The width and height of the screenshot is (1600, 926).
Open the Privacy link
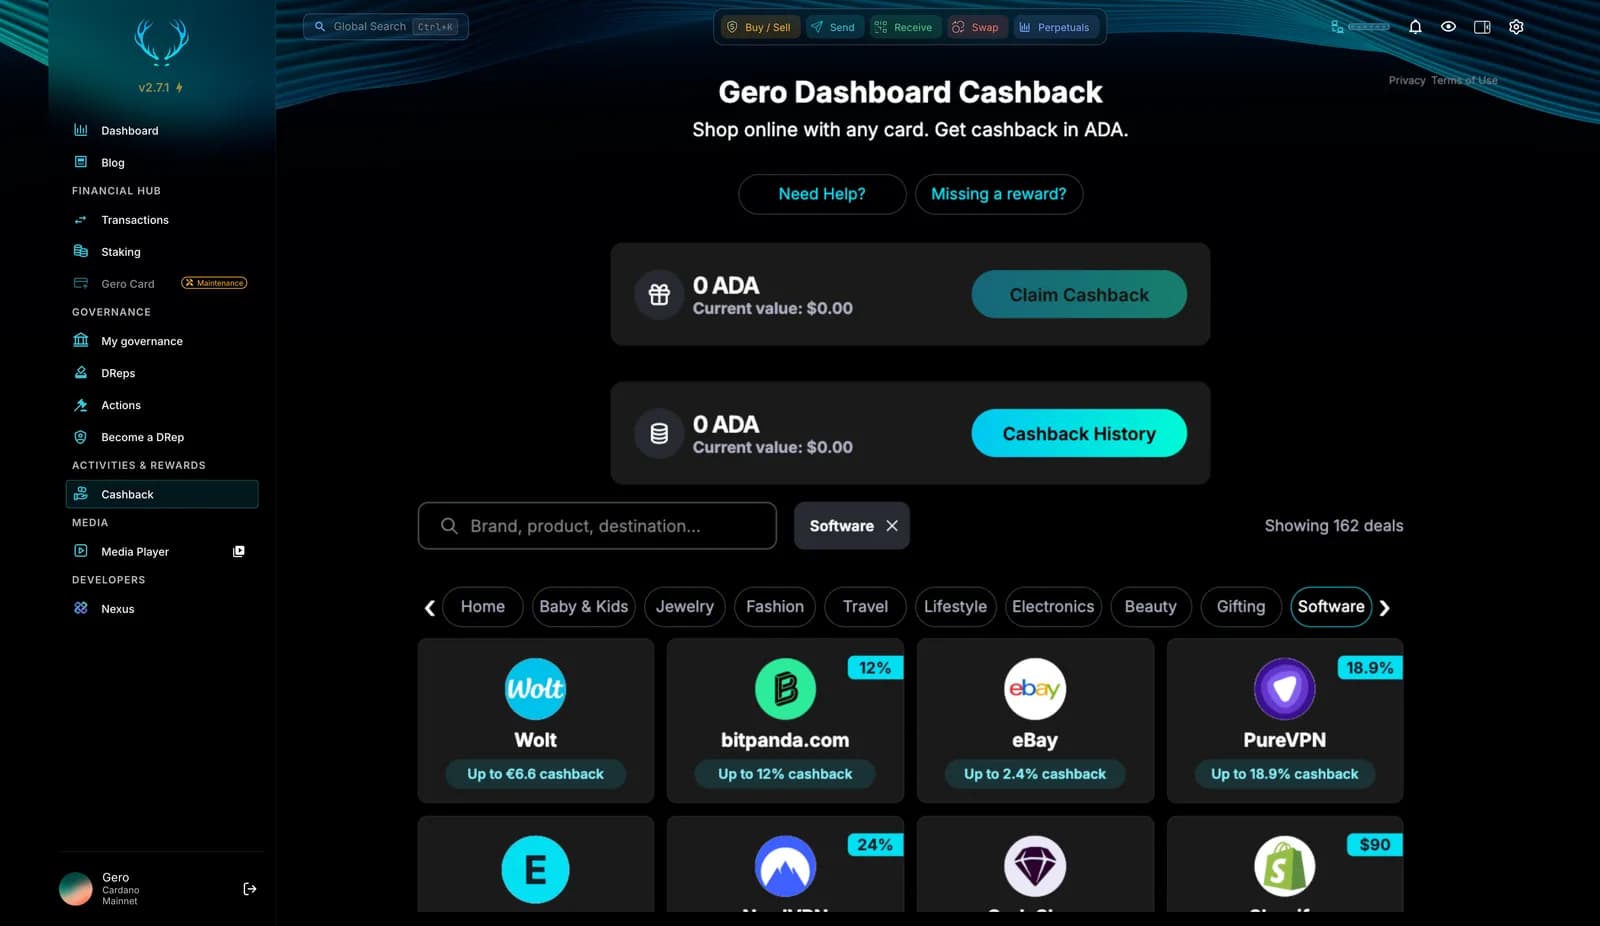click(1407, 81)
